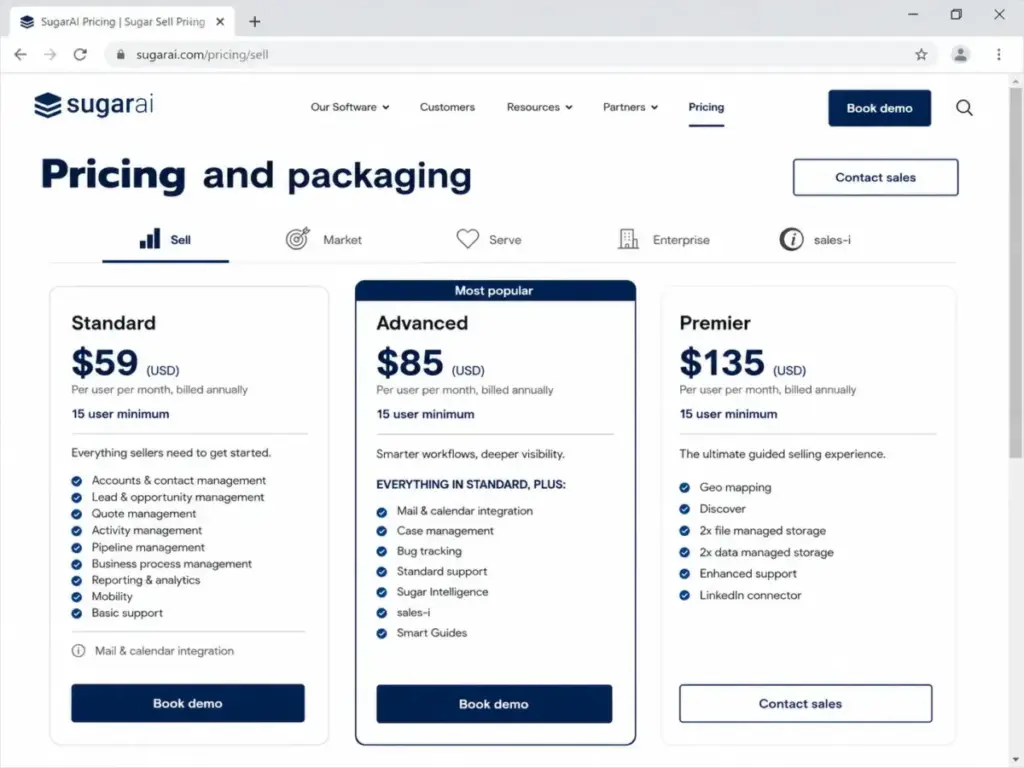Click the Most popular banner
The image size is (1024, 768).
[495, 291]
